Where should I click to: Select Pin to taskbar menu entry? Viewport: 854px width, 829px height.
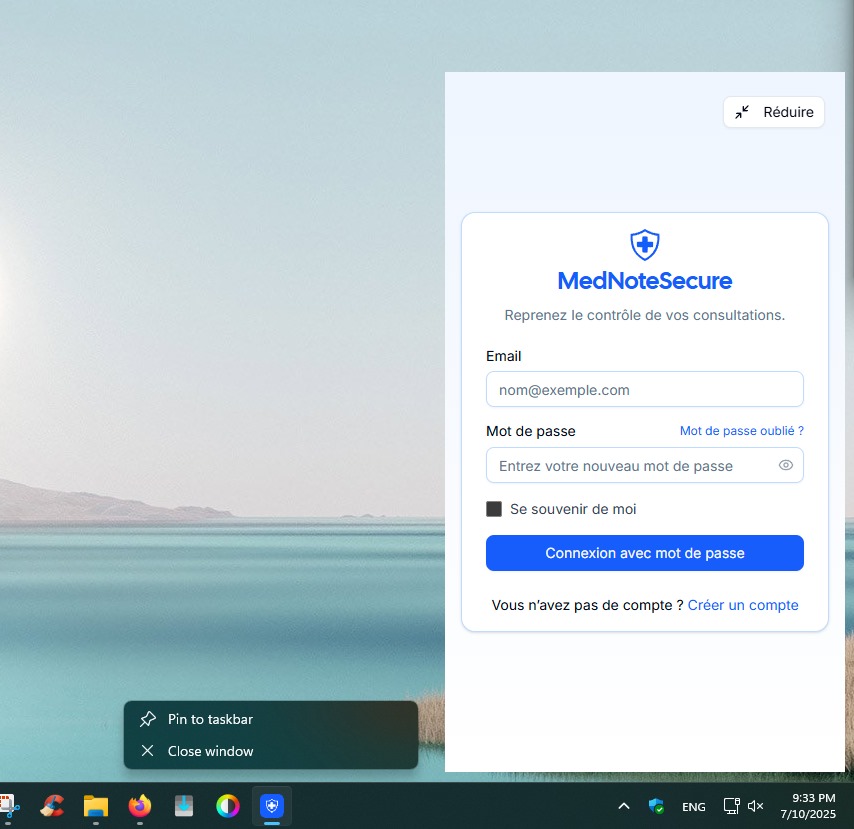tap(271, 719)
